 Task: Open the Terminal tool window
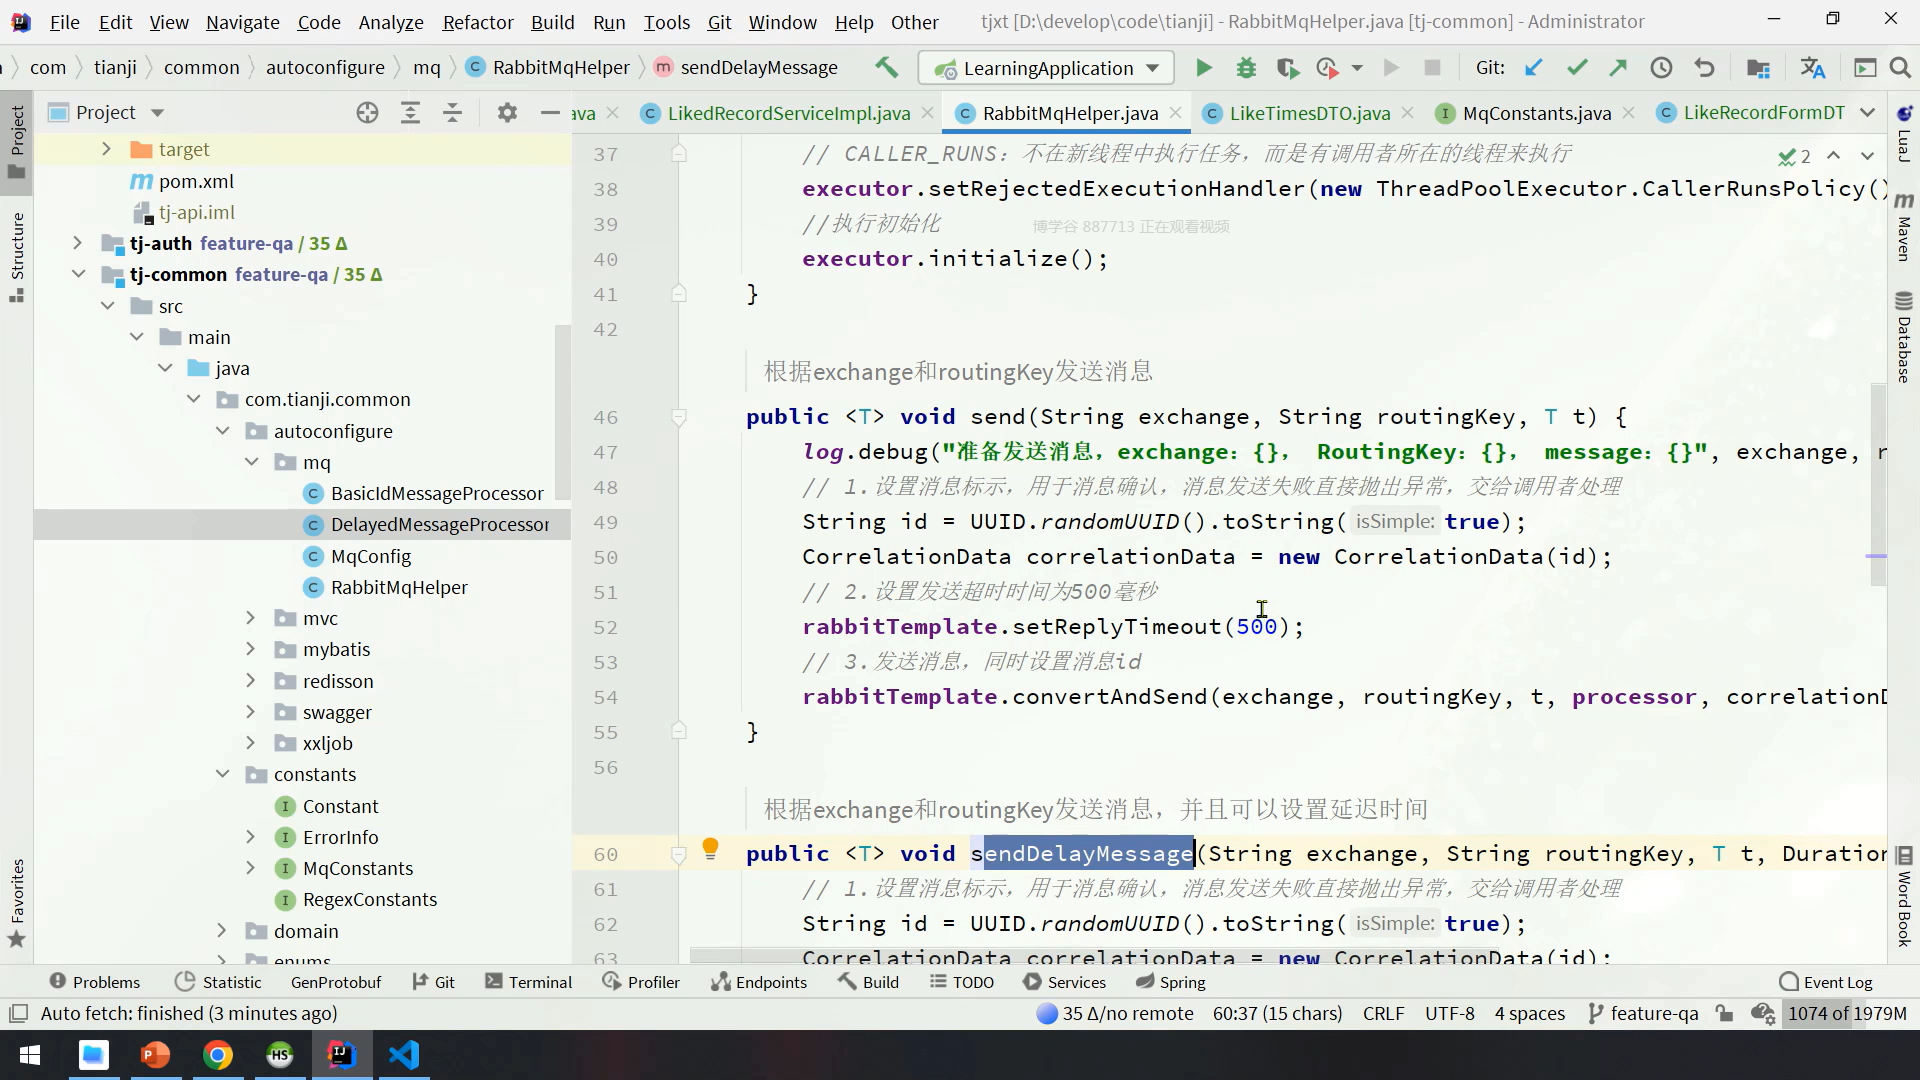coord(528,982)
